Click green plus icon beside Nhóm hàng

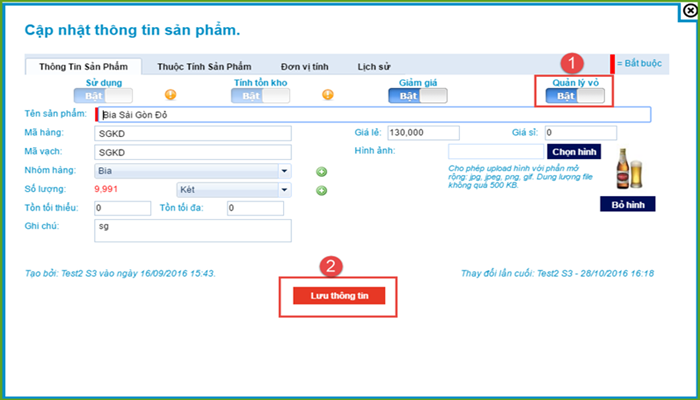pos(321,171)
